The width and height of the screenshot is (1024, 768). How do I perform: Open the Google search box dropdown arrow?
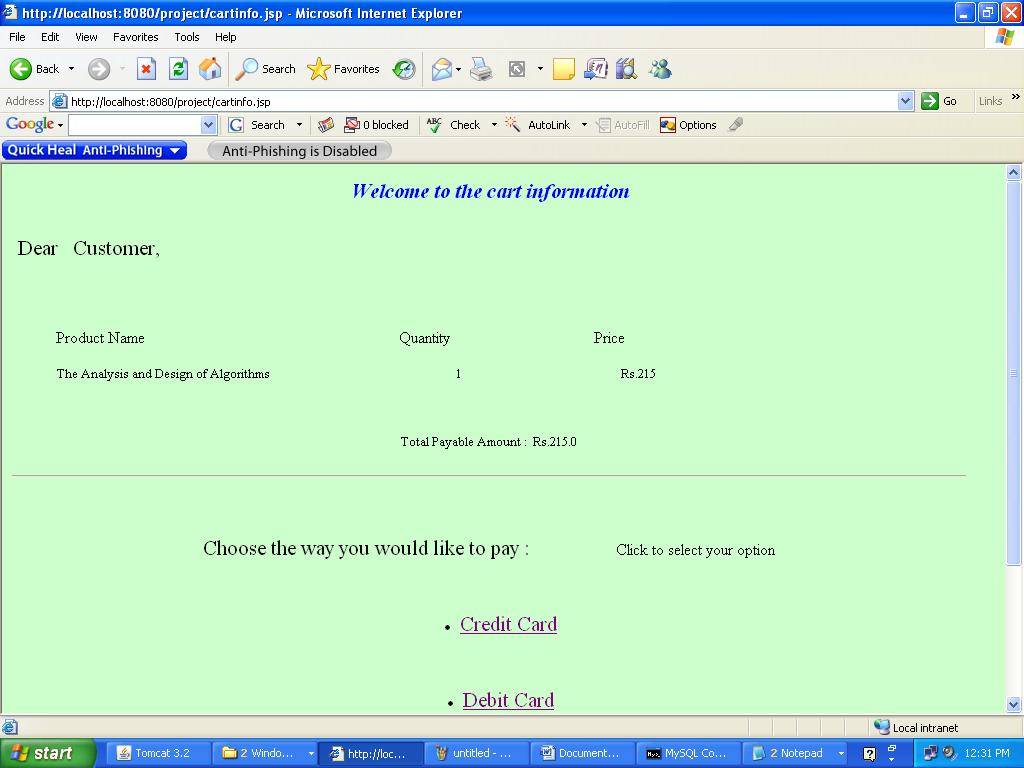click(208, 125)
